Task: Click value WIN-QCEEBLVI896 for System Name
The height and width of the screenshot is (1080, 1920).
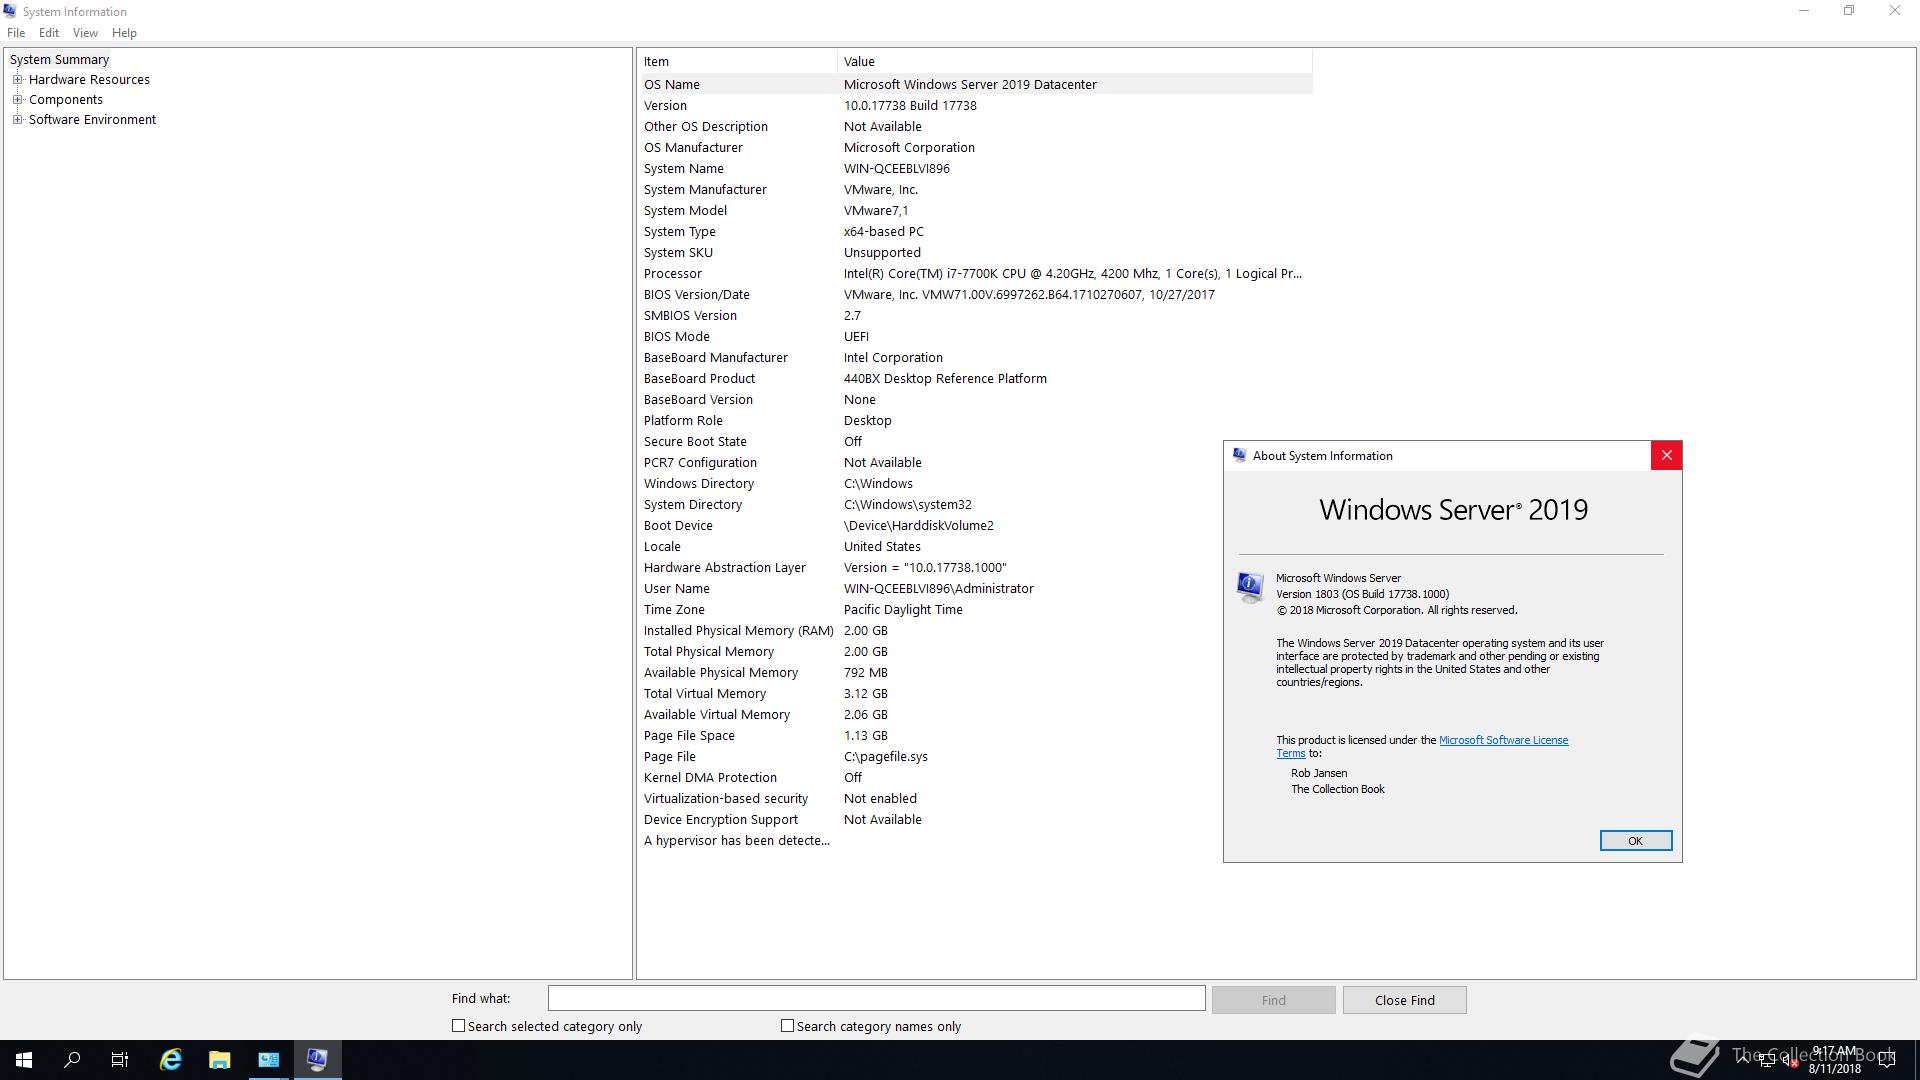Action: 897,169
